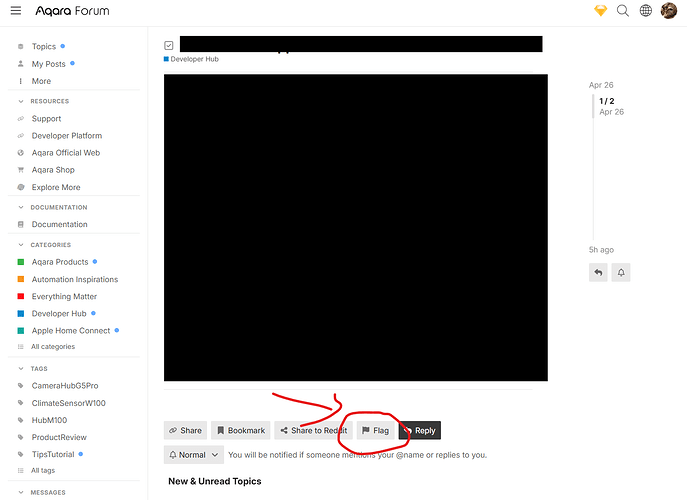Jump to 5h ago timeline end

coord(601,250)
